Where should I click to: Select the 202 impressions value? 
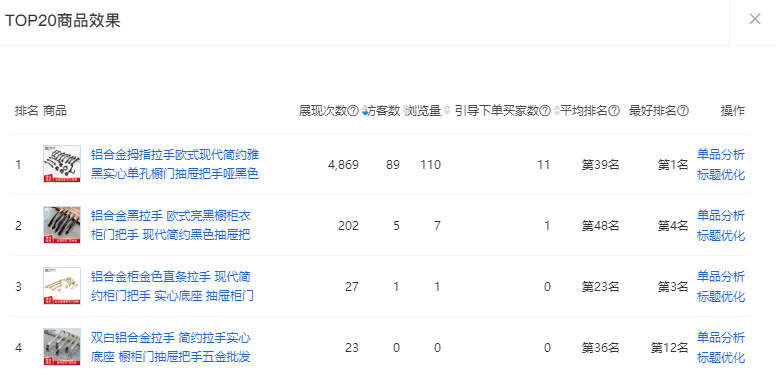(x=348, y=226)
